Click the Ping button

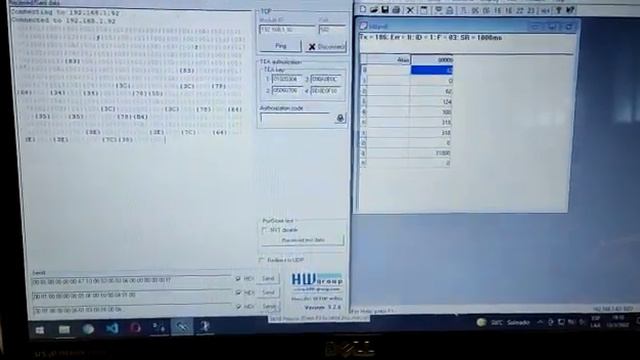point(280,46)
